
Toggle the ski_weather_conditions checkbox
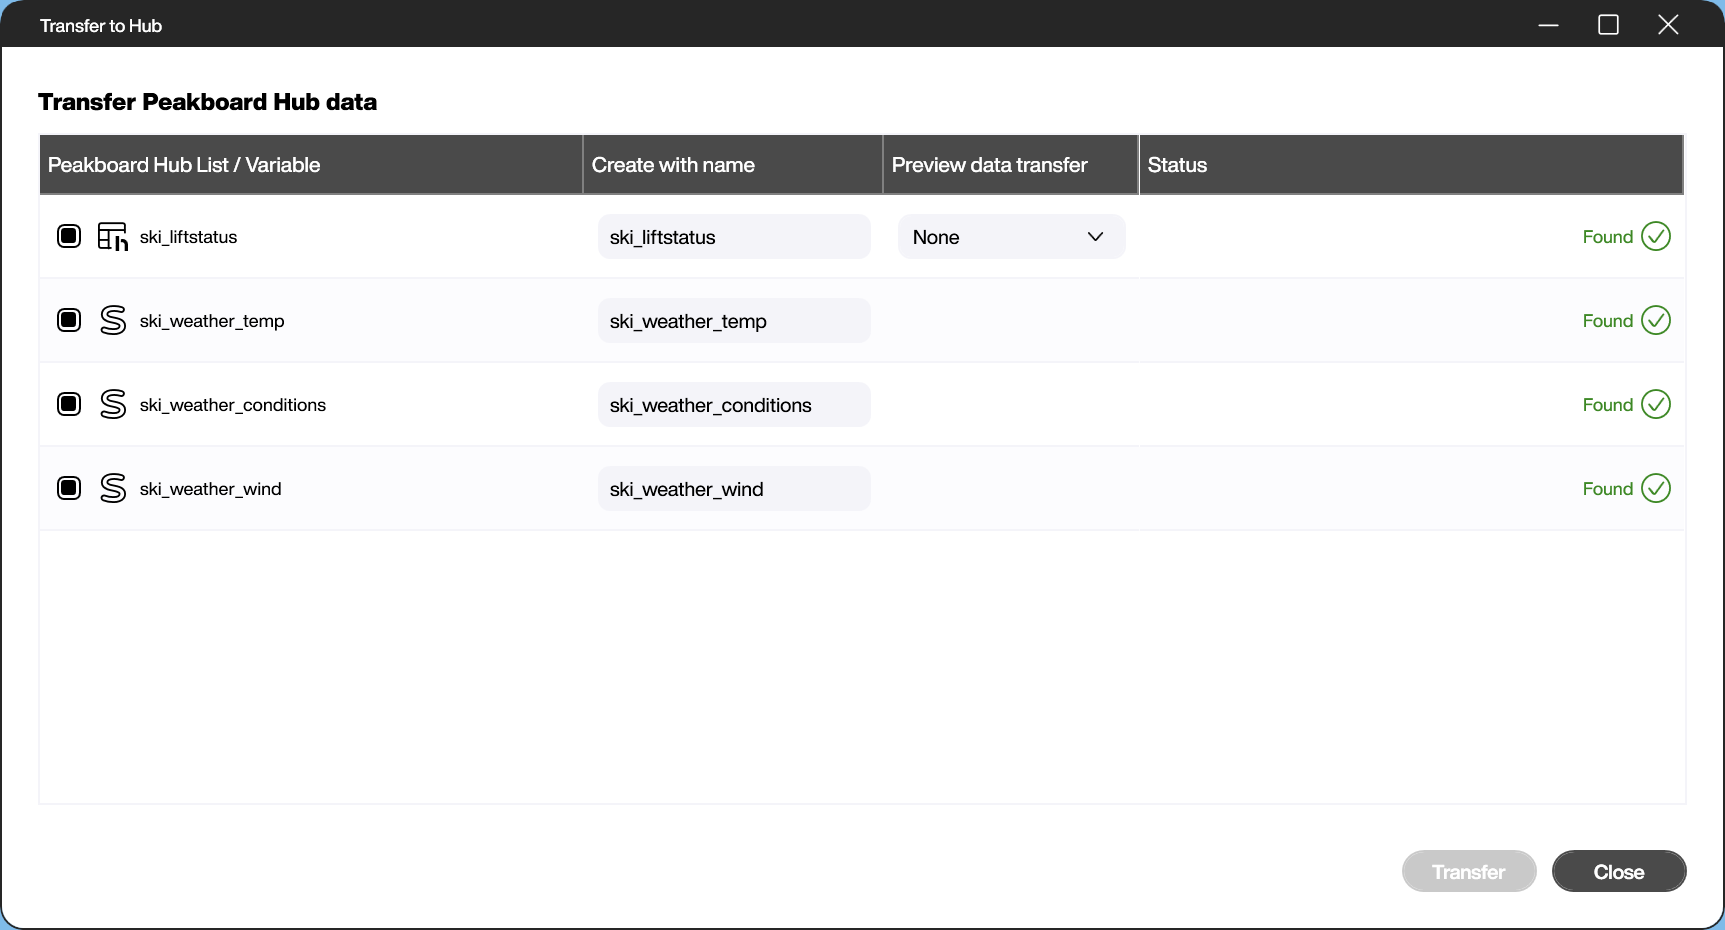tap(69, 405)
